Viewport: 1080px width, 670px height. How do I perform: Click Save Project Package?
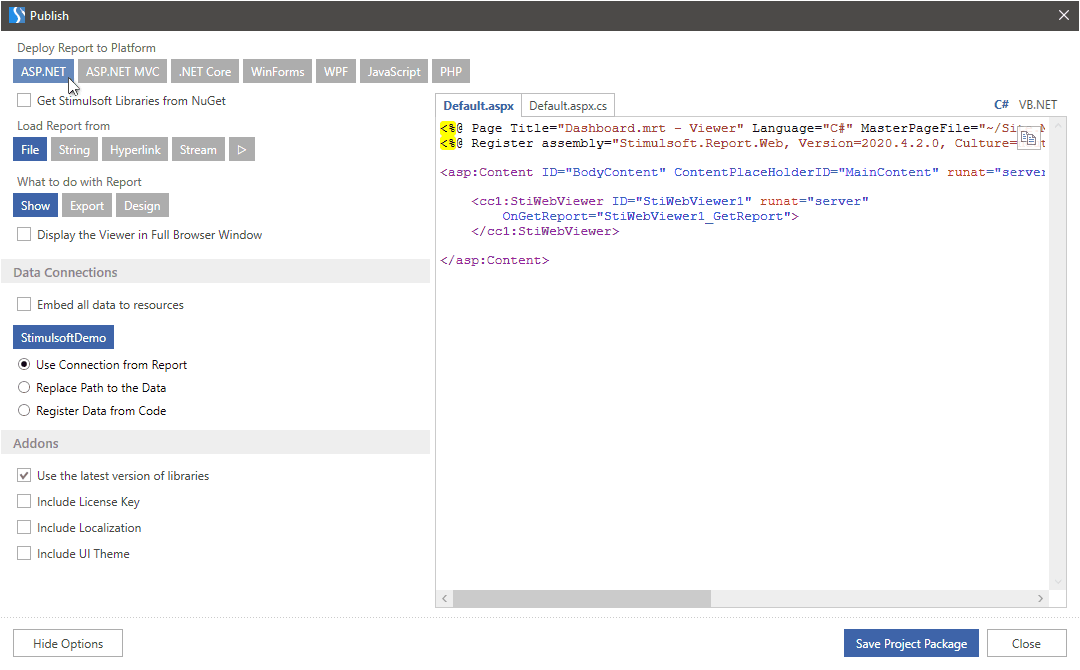911,643
